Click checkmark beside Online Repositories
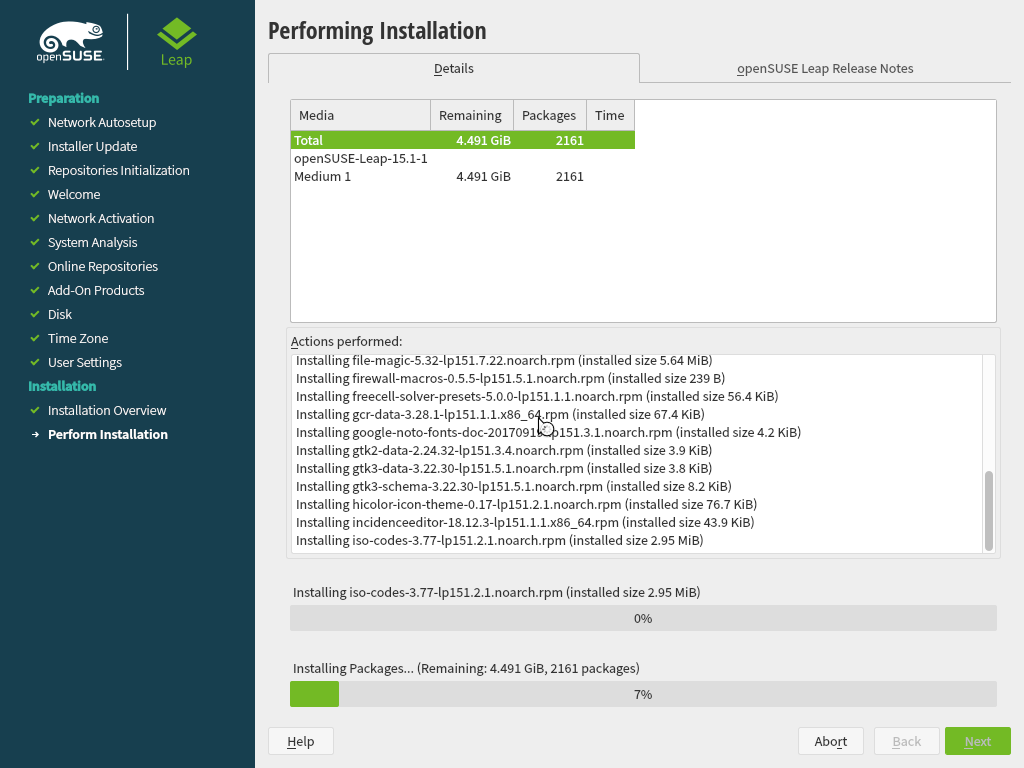Image resolution: width=1024 pixels, height=768 pixels. click(35, 266)
